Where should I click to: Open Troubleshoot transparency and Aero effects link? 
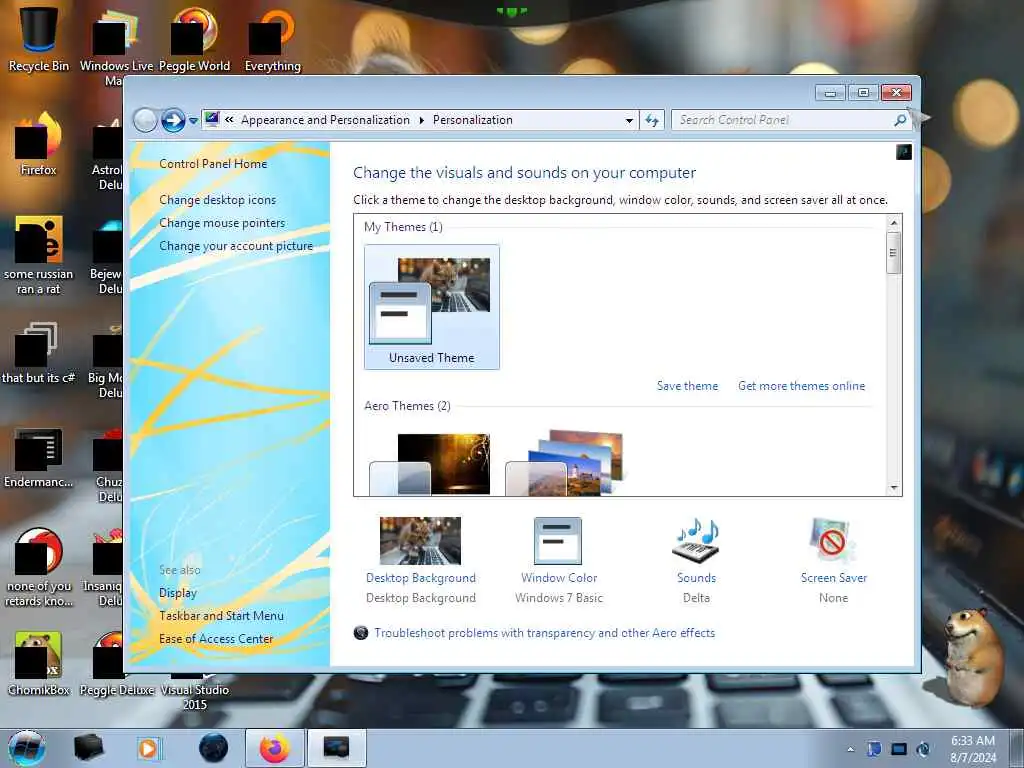(x=544, y=633)
